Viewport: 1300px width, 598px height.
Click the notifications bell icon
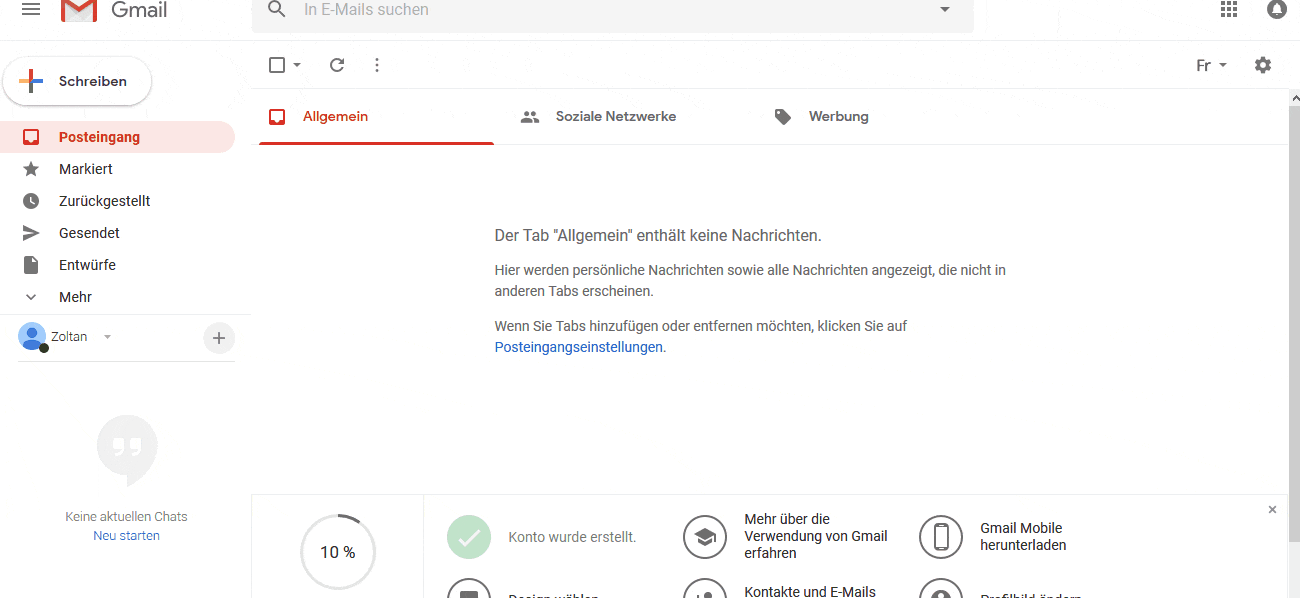1277,10
